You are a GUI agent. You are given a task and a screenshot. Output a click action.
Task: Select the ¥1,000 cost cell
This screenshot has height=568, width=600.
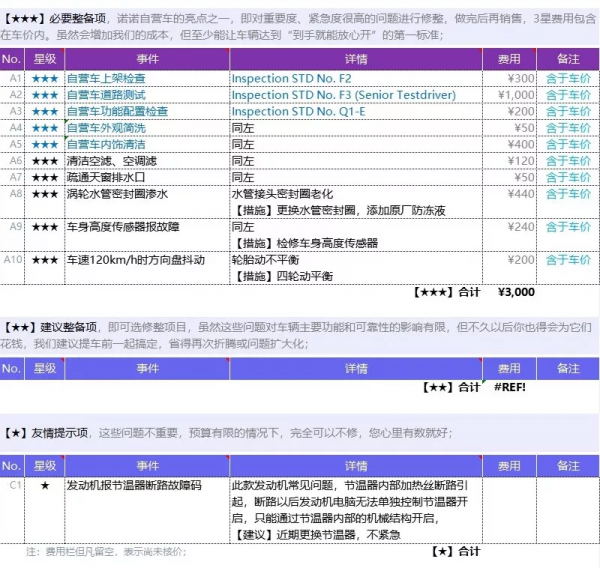coord(509,95)
